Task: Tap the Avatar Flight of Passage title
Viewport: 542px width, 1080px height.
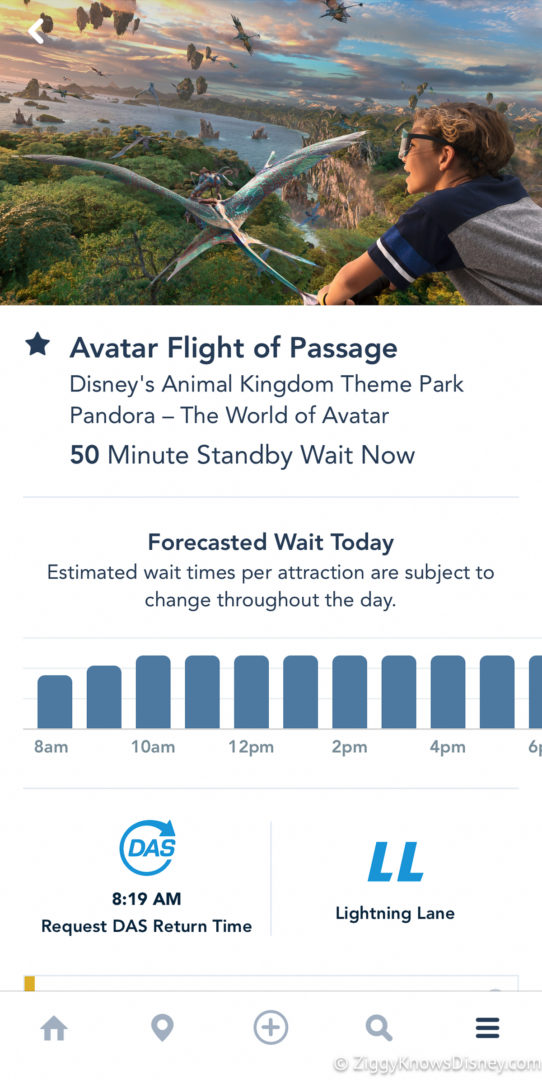Action: (x=233, y=349)
